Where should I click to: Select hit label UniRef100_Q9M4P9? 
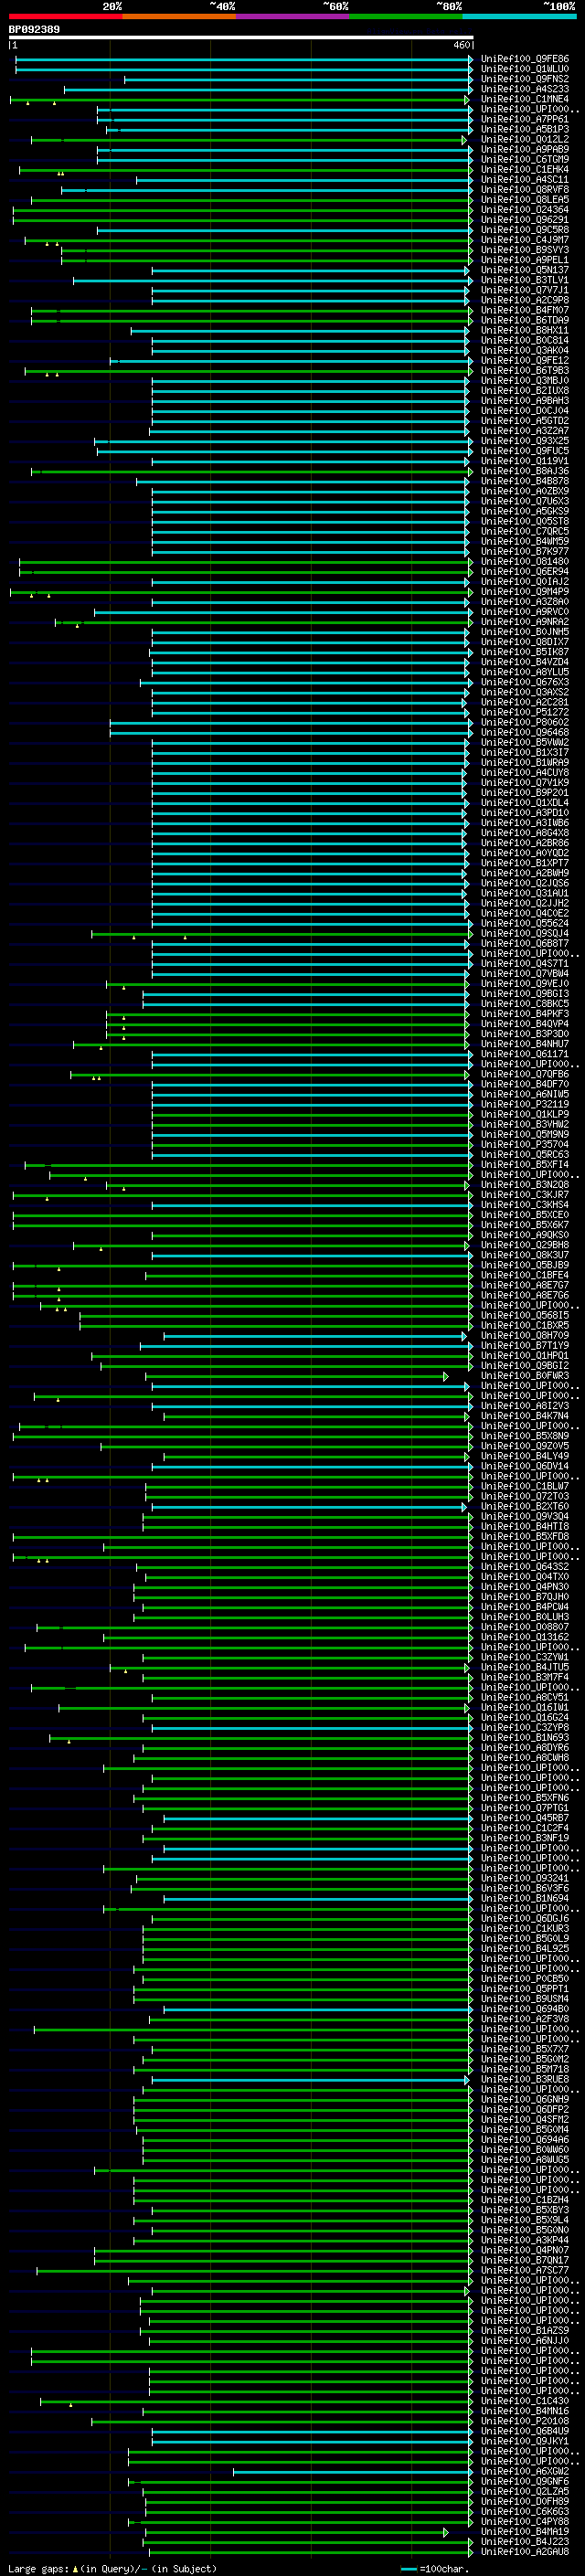pyautogui.click(x=525, y=591)
